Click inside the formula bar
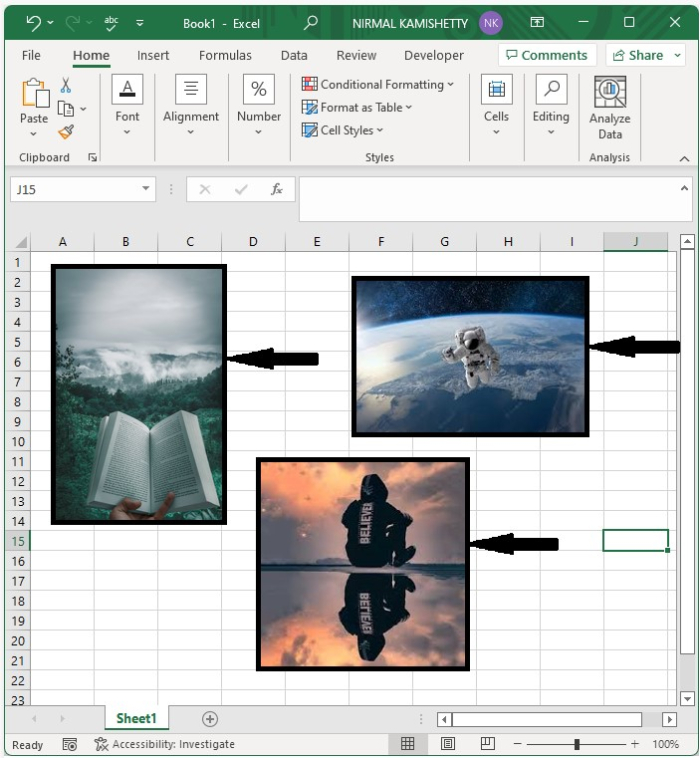The image size is (700, 758). pos(488,199)
